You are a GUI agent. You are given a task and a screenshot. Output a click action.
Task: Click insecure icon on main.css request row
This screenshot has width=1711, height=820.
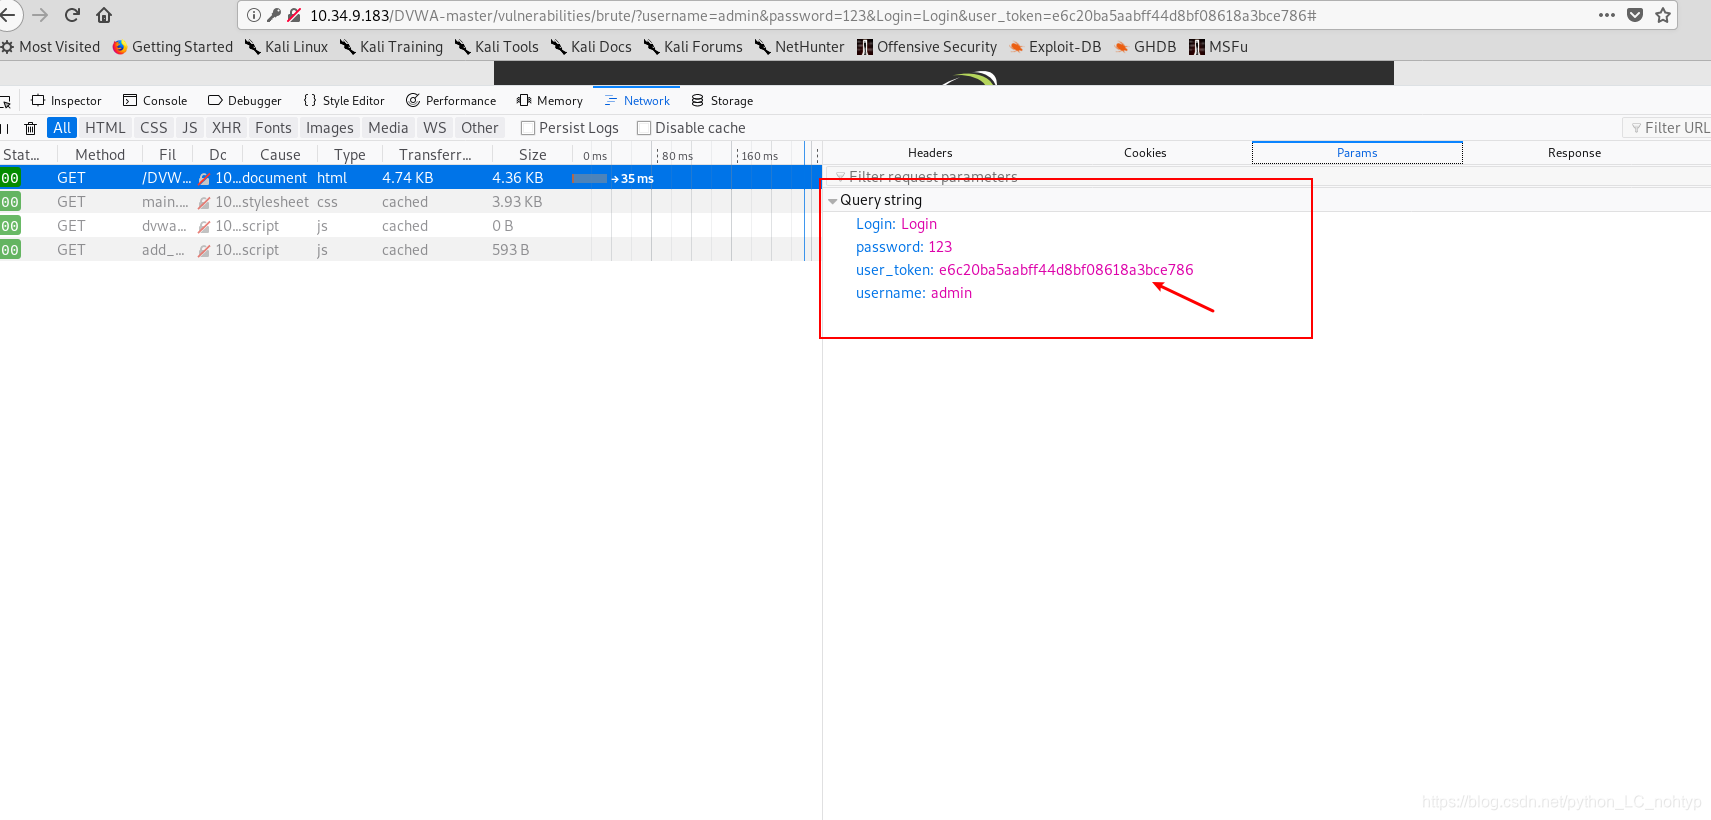coord(204,203)
